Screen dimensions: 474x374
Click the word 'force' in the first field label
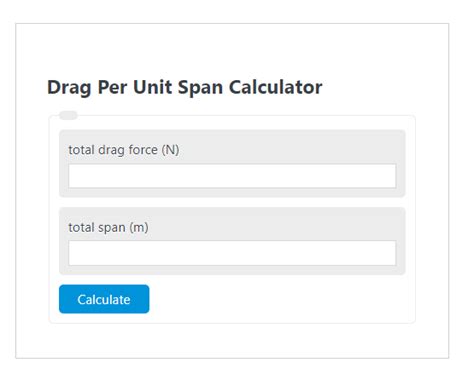143,150
